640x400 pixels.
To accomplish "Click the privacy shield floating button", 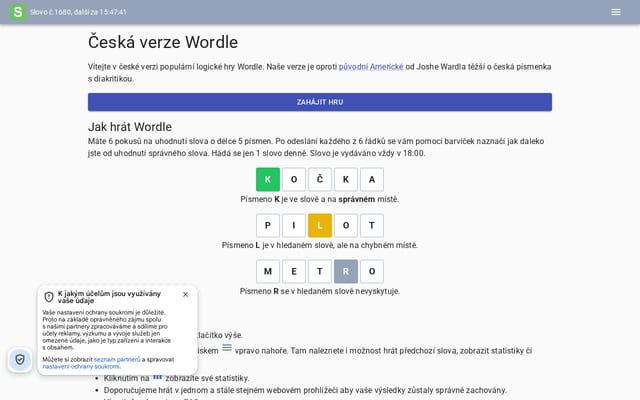I will click(20, 360).
